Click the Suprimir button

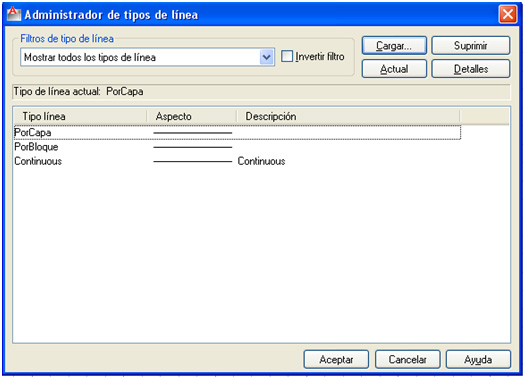pos(470,46)
